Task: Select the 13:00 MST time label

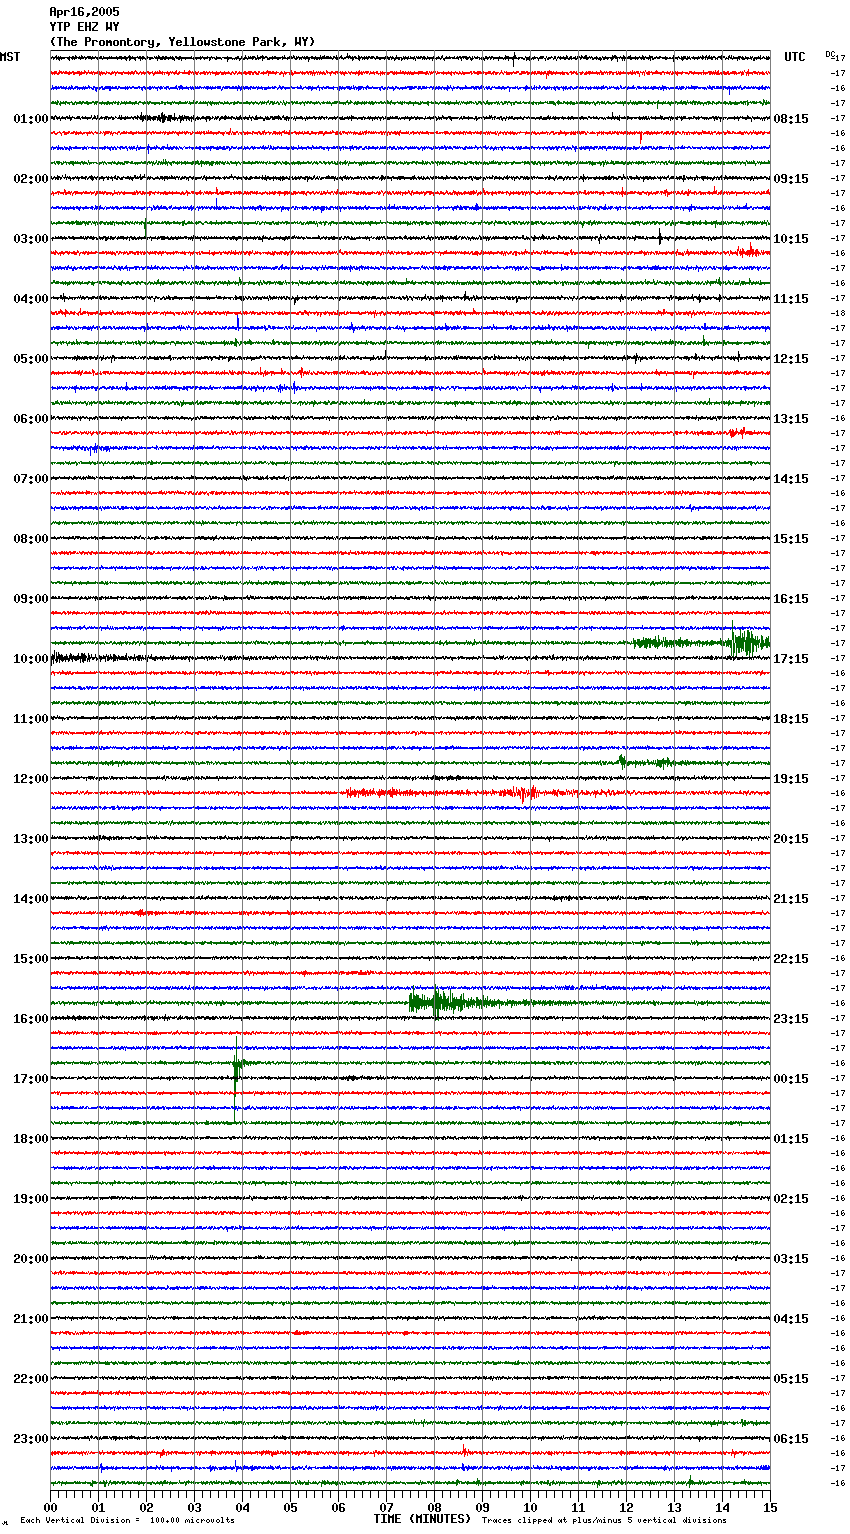Action: click(31, 839)
